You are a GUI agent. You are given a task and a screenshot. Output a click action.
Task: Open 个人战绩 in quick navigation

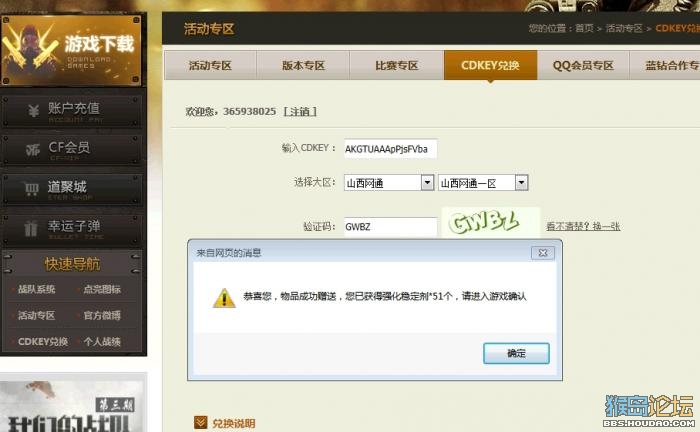(x=102, y=342)
